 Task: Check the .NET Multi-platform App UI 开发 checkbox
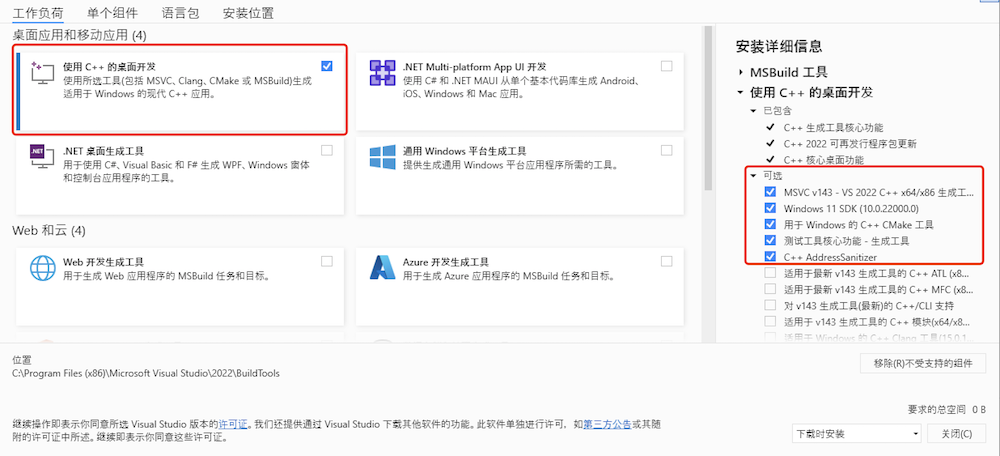click(x=666, y=66)
